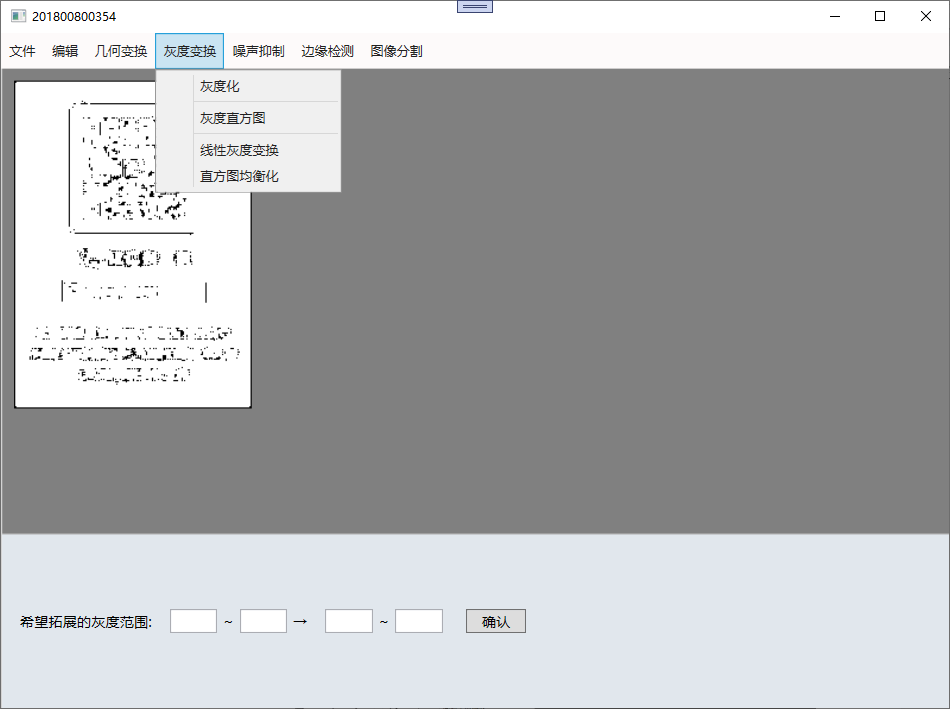Screen dimensions: 950x709
Task: Open the 文件 menu
Action: click(x=22, y=52)
